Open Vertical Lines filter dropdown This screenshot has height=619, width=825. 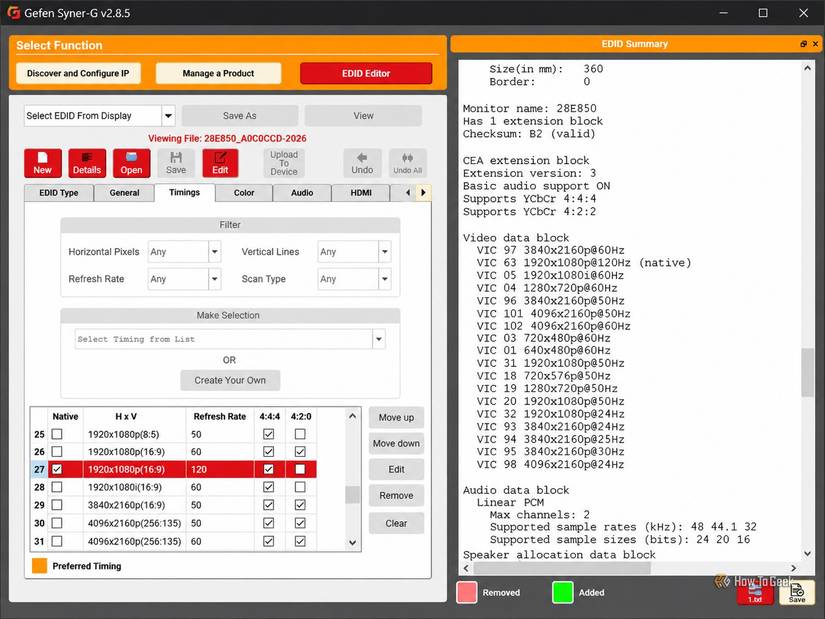coord(385,252)
